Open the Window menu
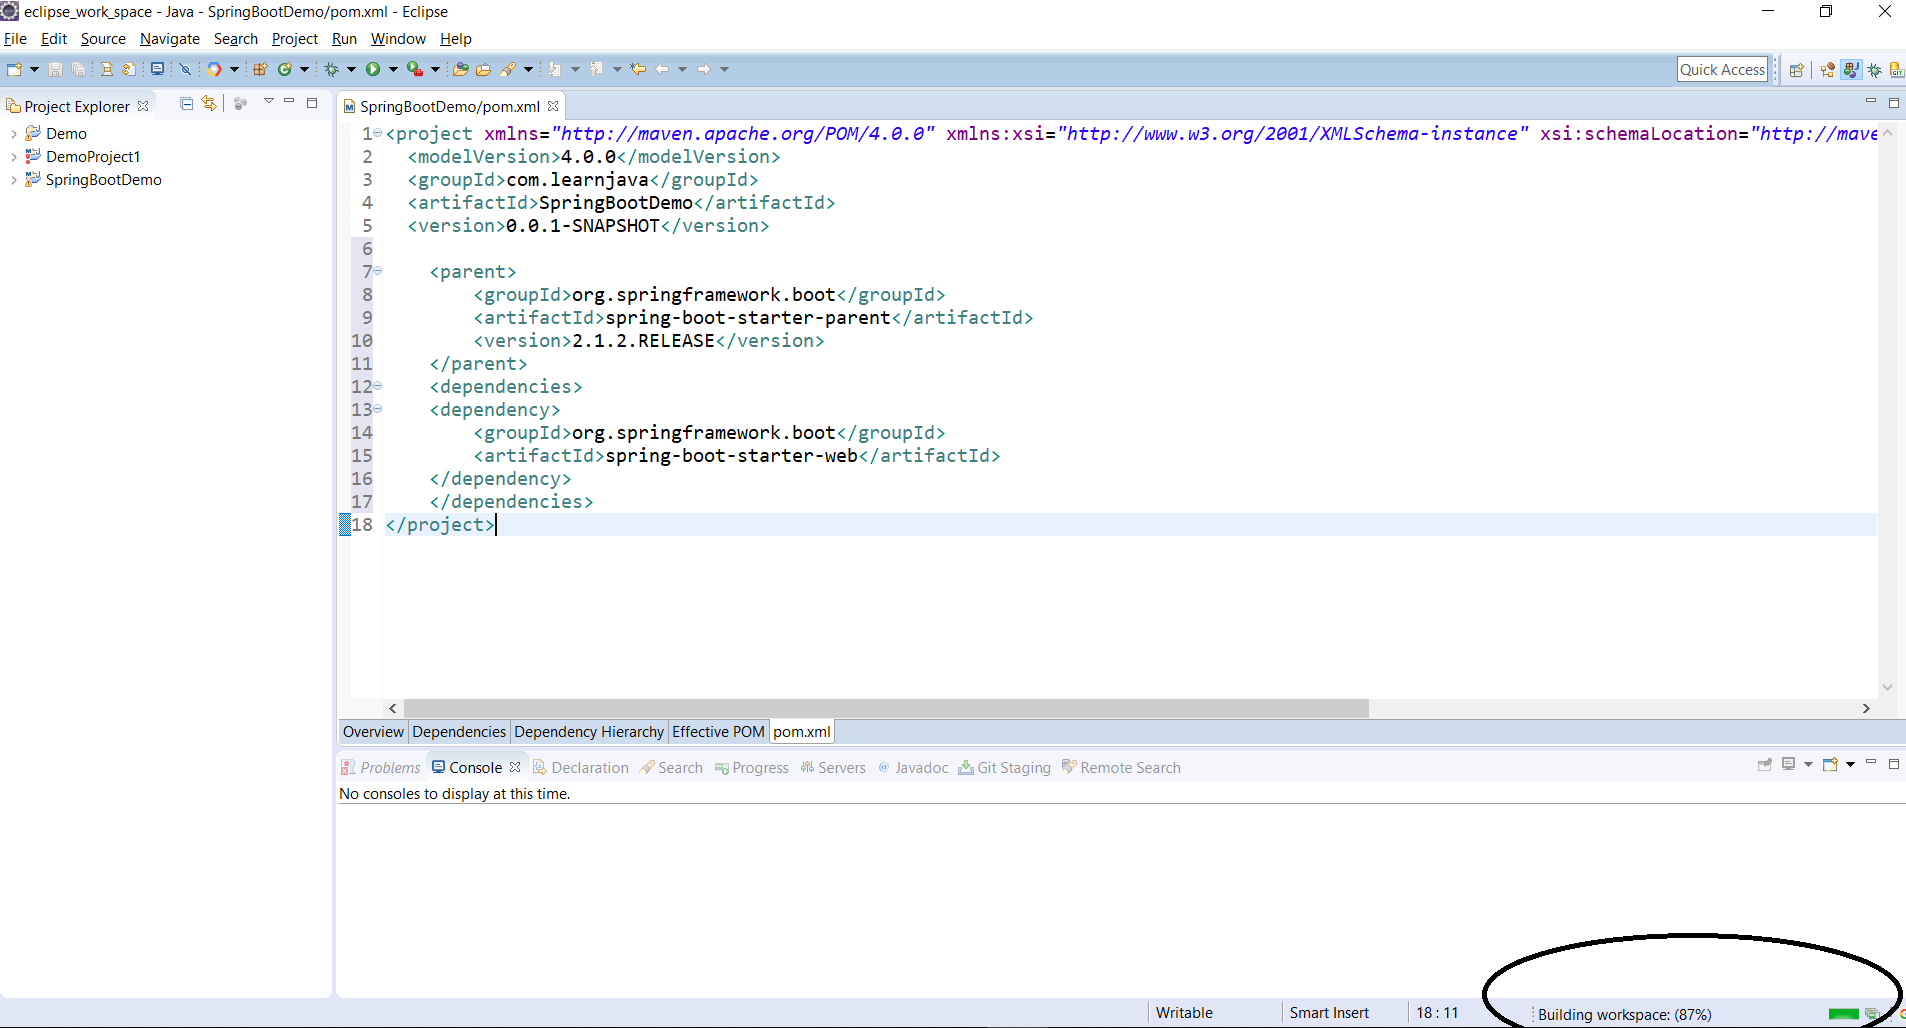 click(x=398, y=39)
